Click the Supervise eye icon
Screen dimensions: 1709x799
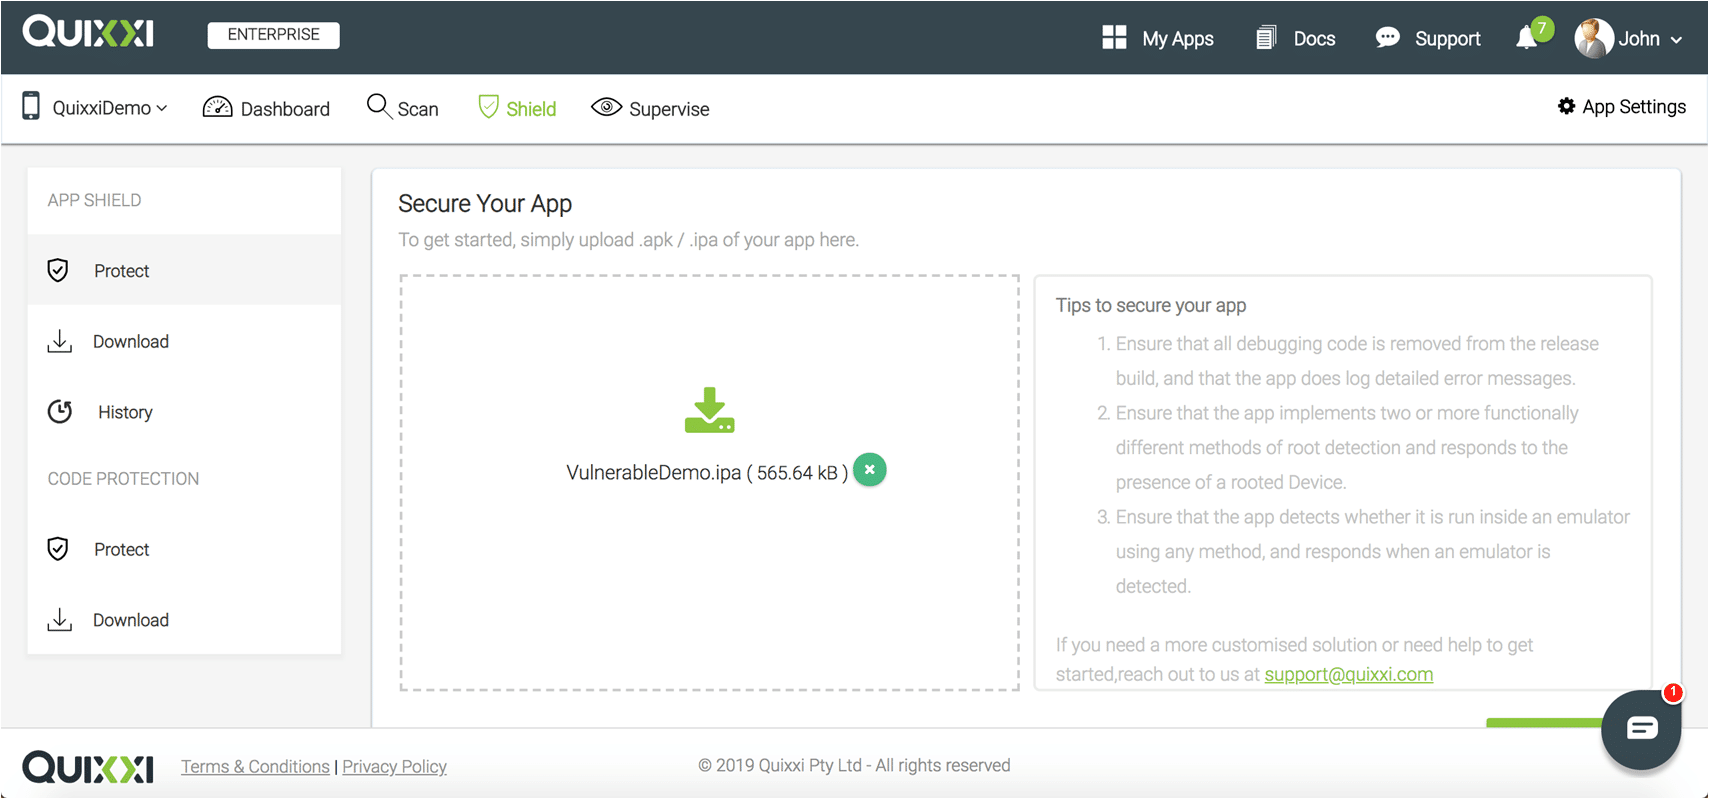pos(606,107)
